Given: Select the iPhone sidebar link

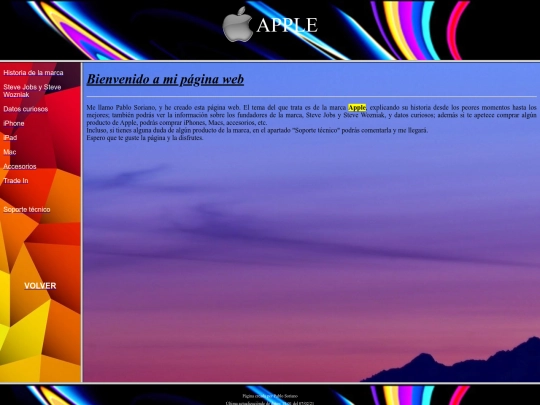Looking at the screenshot, I should 14,123.
